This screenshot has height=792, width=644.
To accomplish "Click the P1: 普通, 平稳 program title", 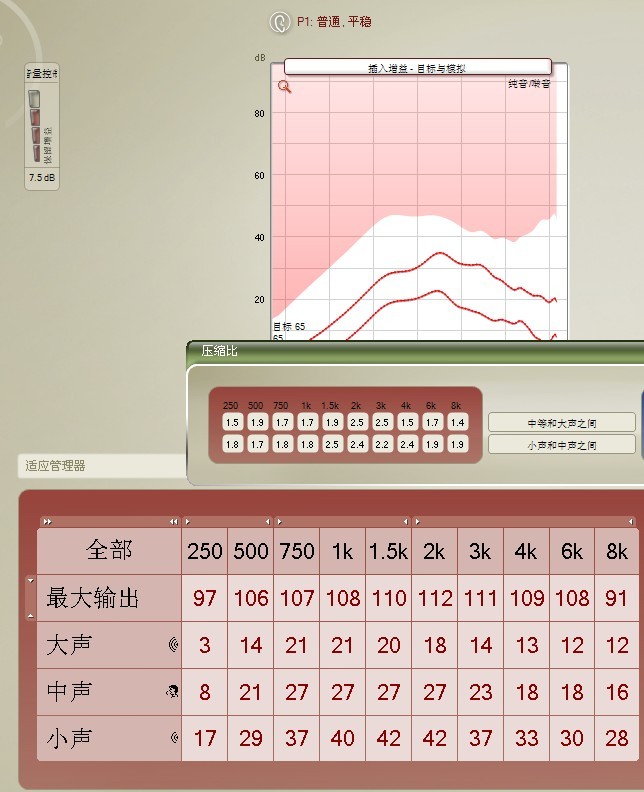I will point(334,22).
